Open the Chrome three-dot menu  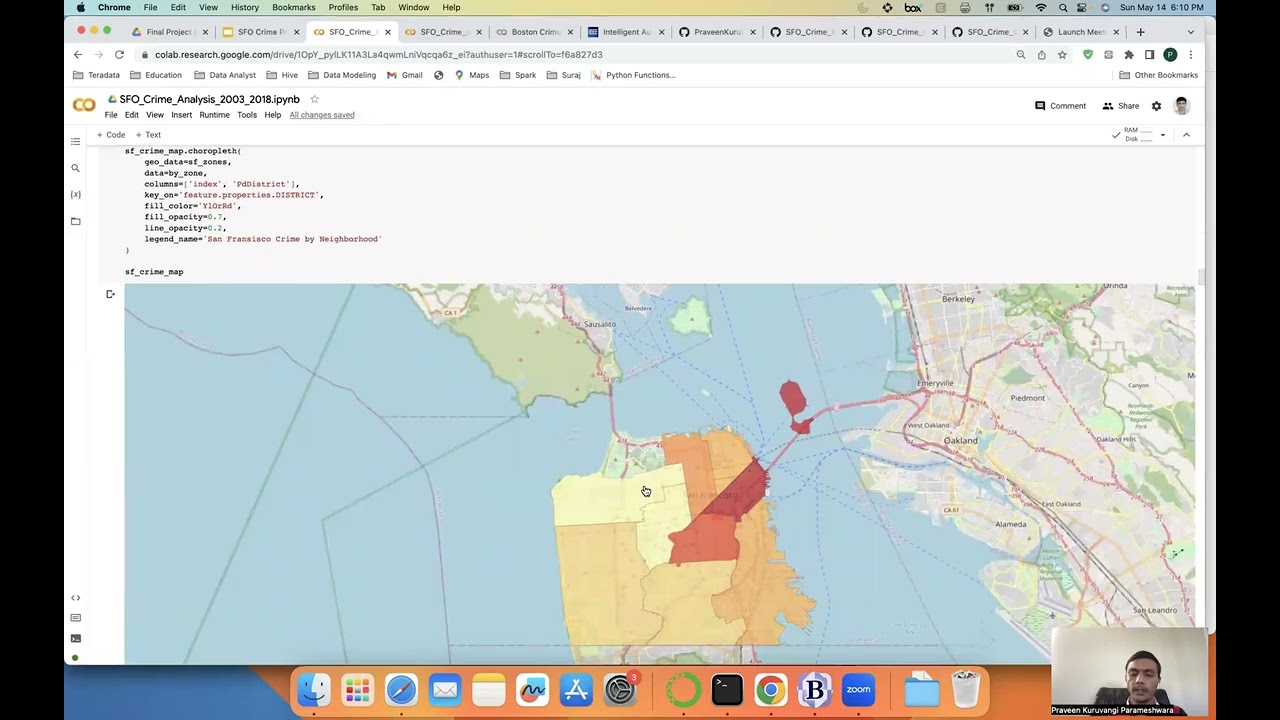pos(1190,55)
